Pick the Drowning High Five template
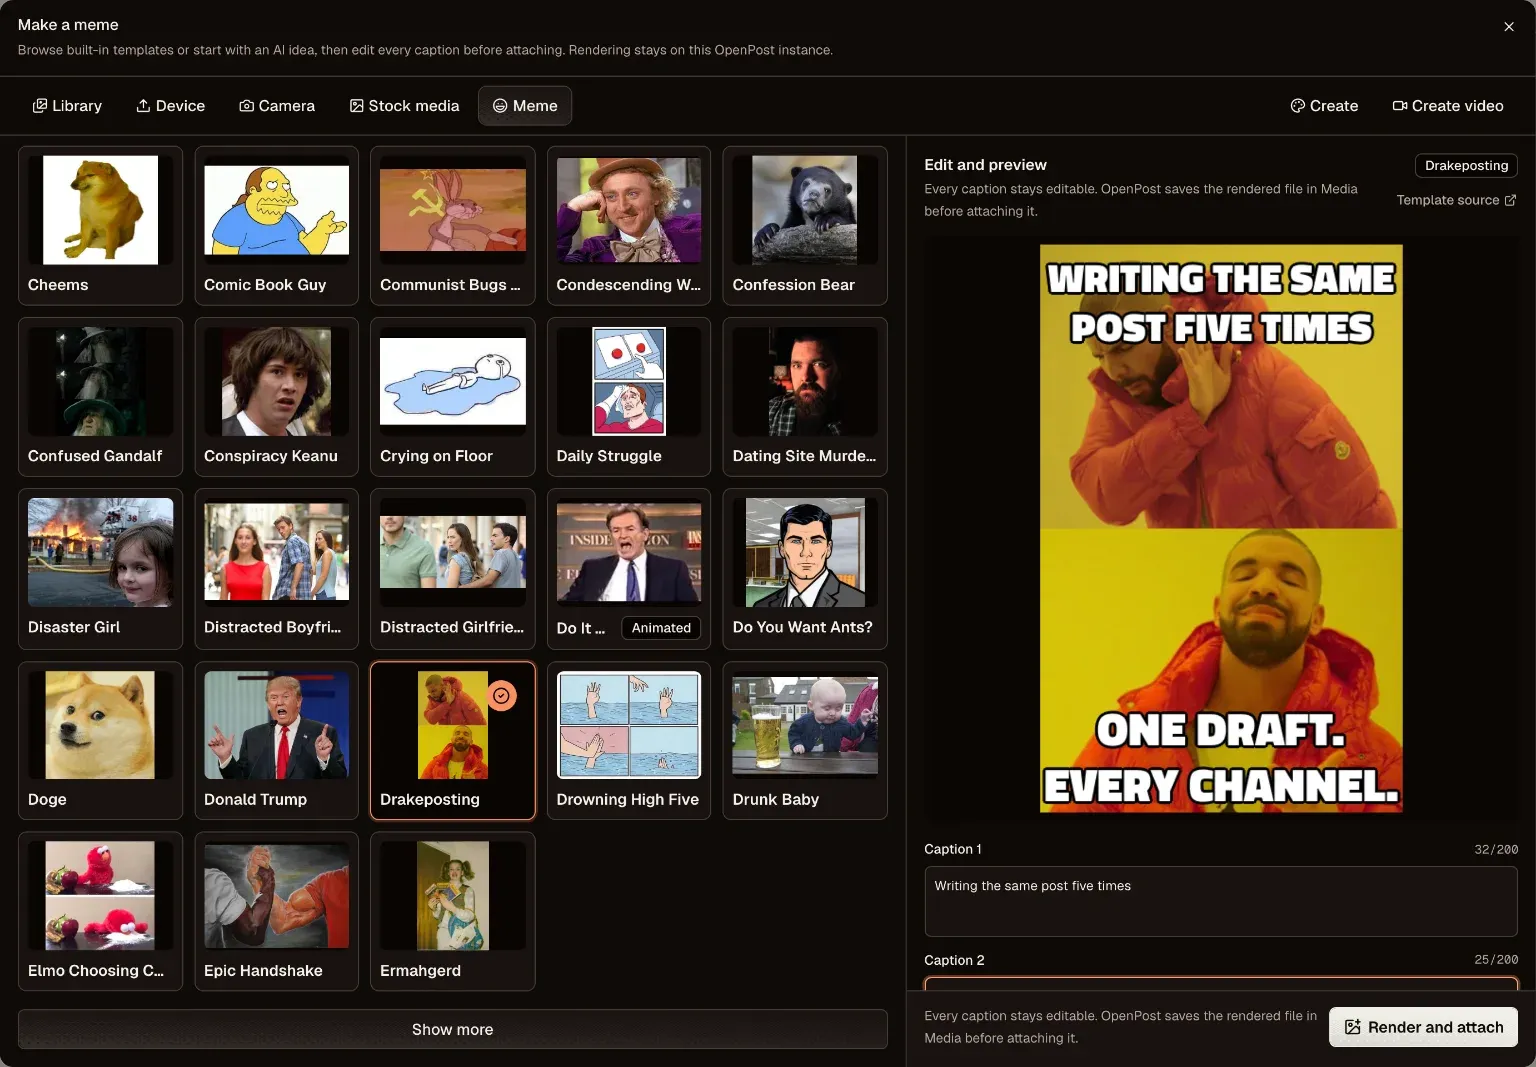This screenshot has width=1536, height=1067. (629, 740)
